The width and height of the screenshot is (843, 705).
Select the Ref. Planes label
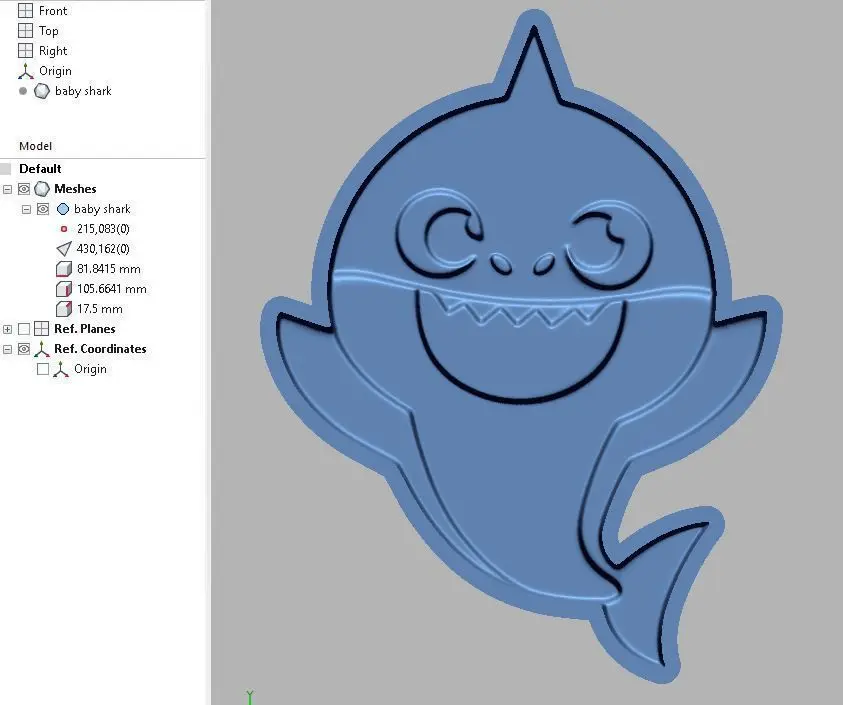click(84, 329)
